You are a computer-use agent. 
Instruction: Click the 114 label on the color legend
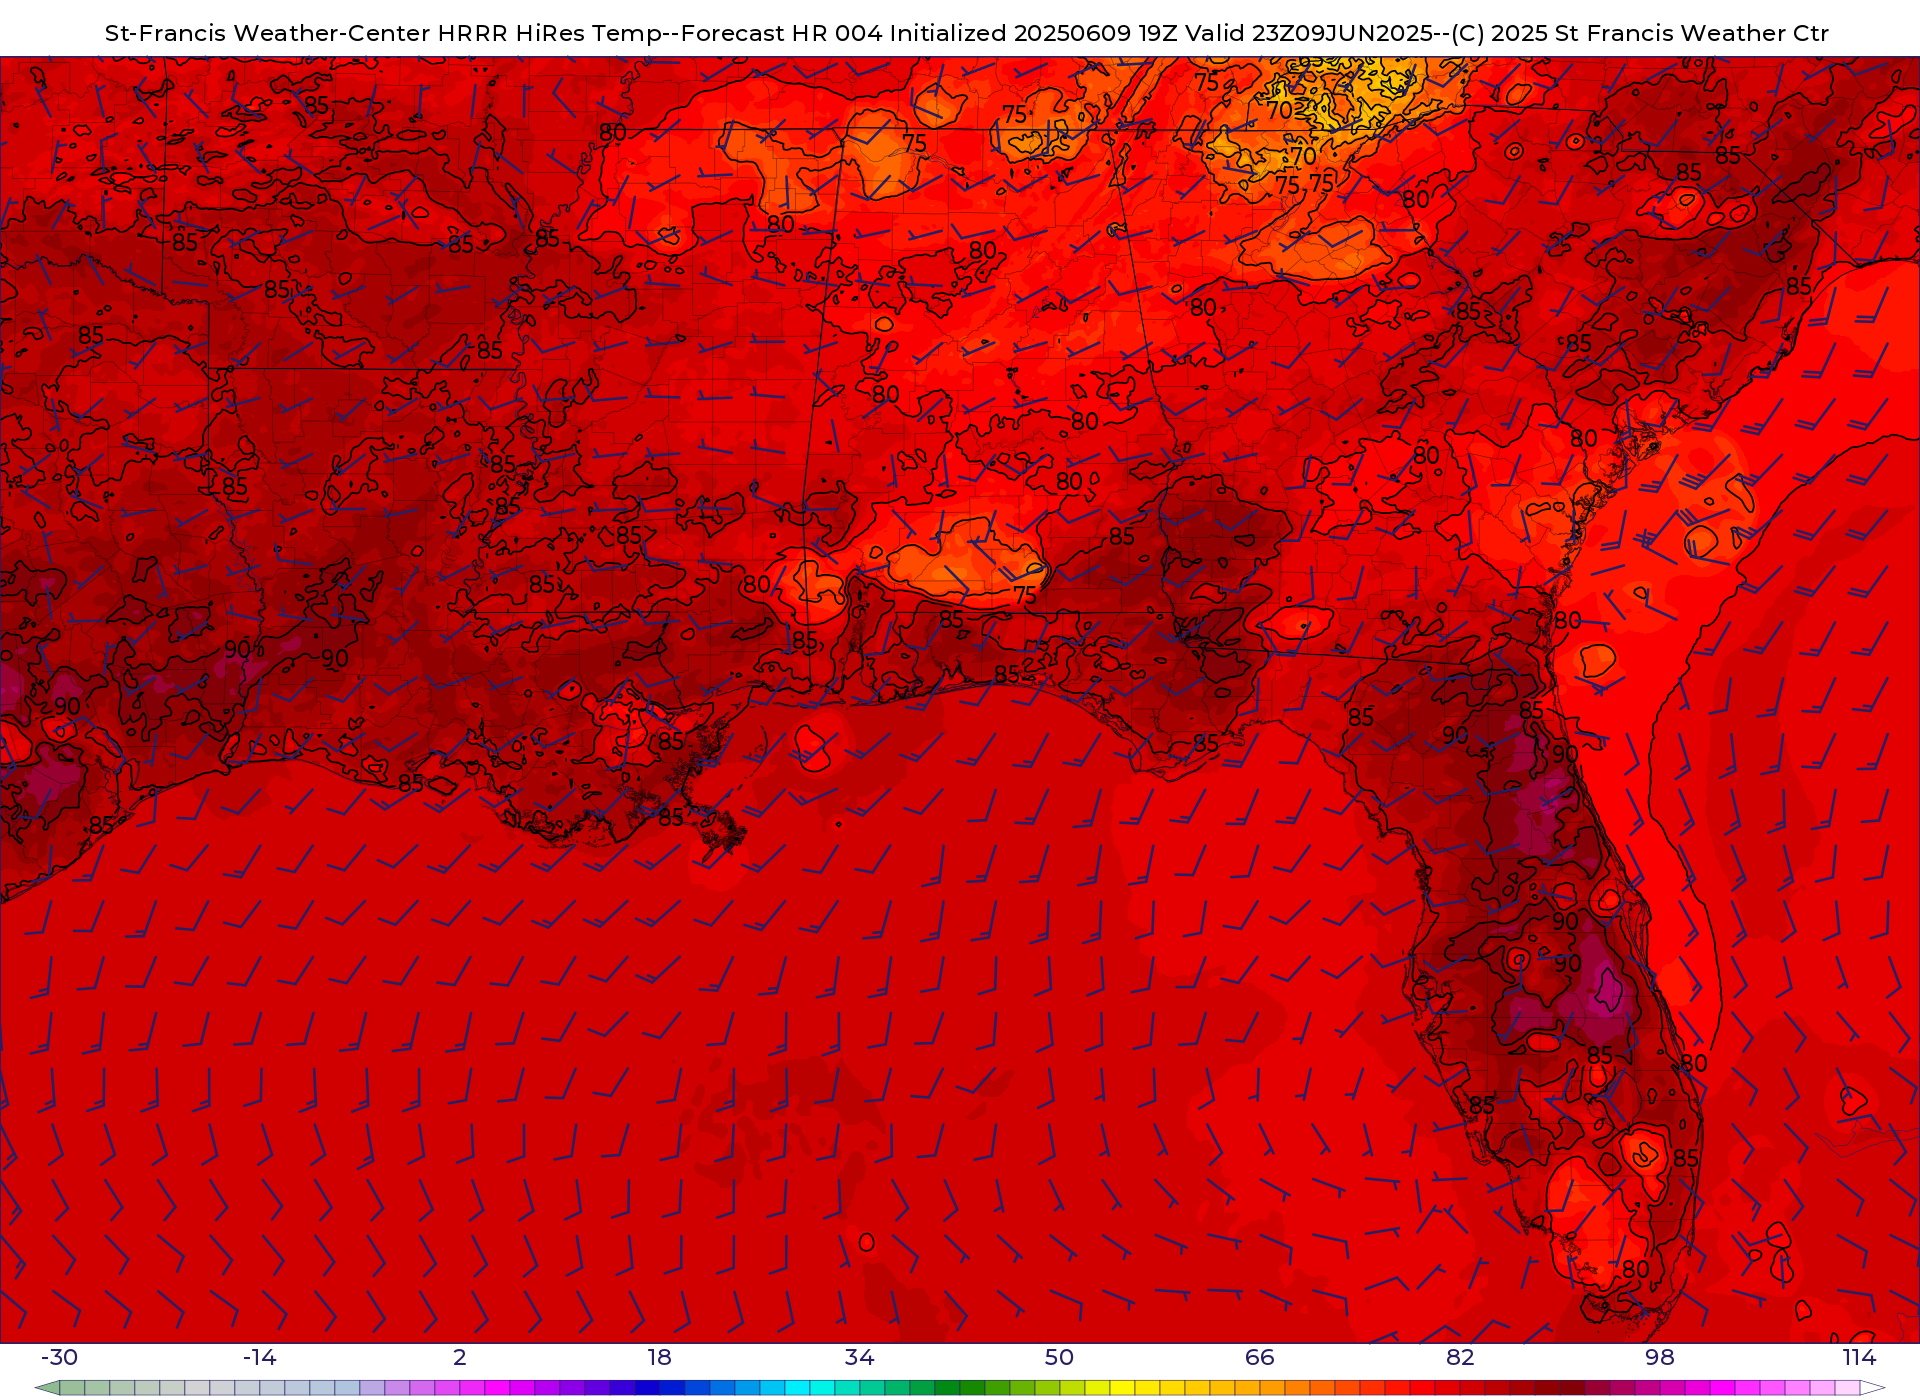[x=1859, y=1357]
